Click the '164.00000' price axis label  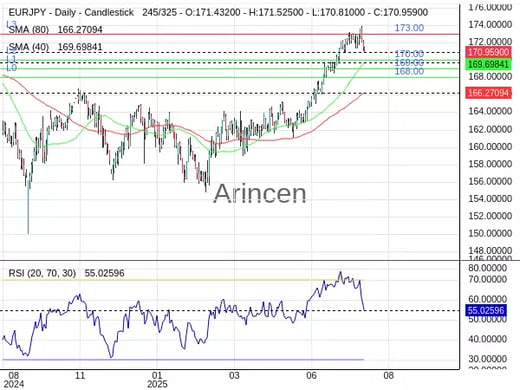pyautogui.click(x=490, y=111)
